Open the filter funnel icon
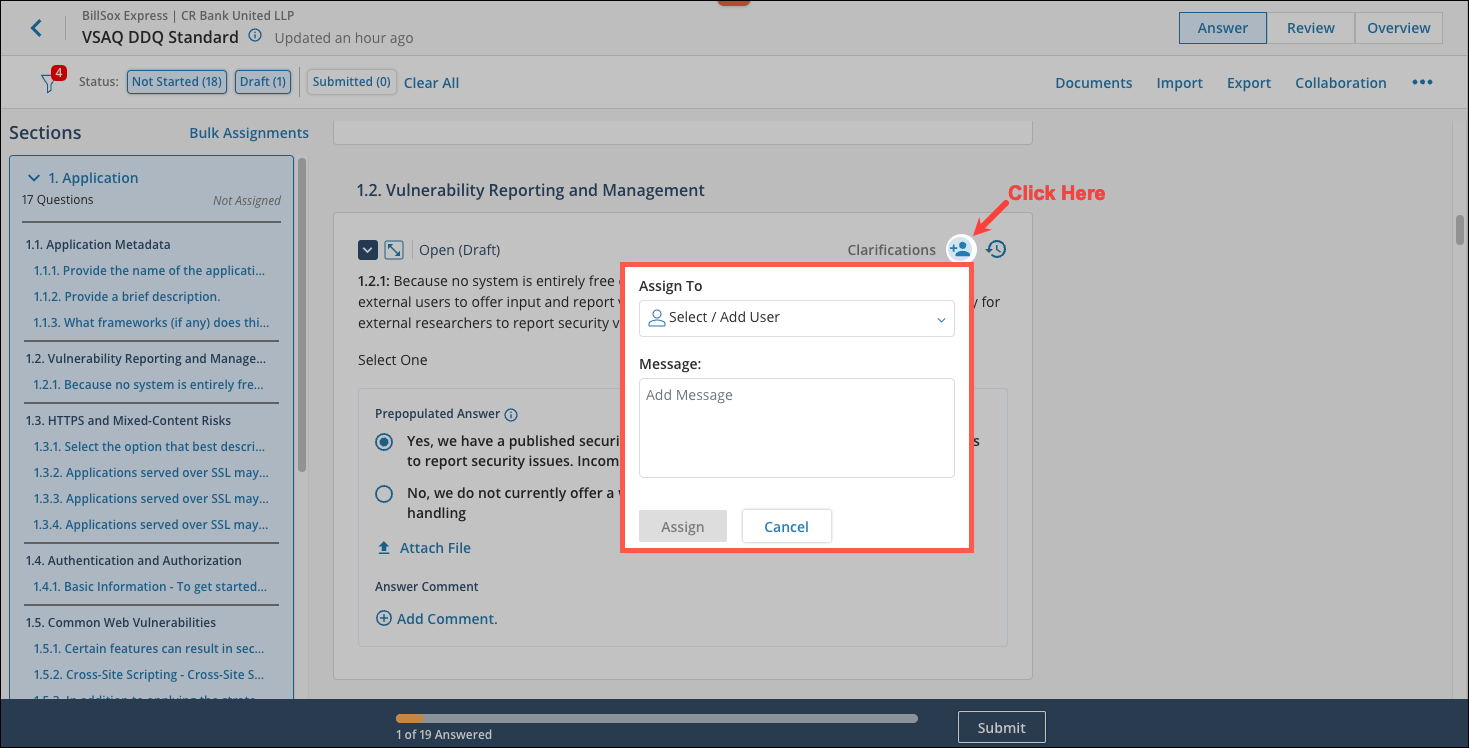Viewport: 1469px width, 748px height. 48,83
